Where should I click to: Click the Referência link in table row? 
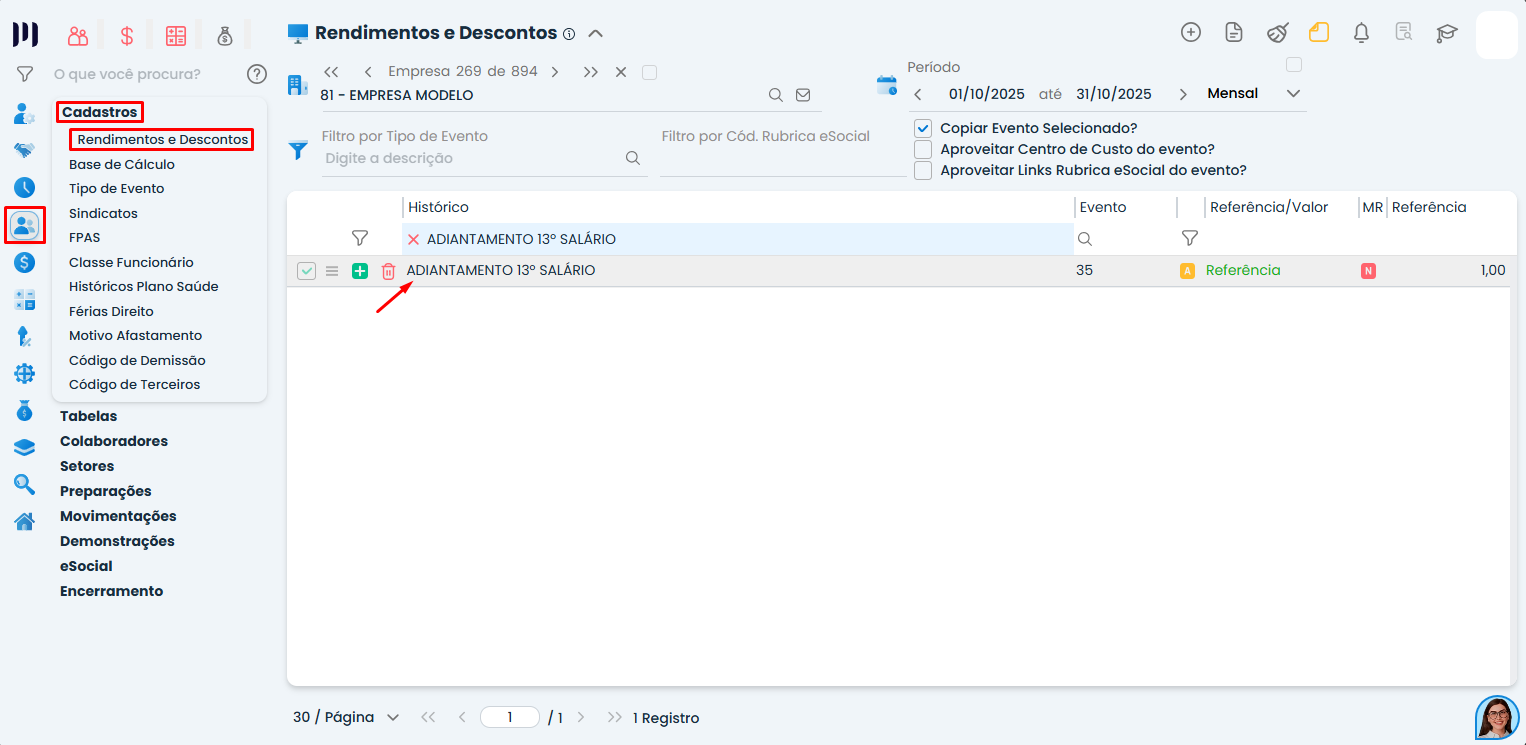point(1243,271)
